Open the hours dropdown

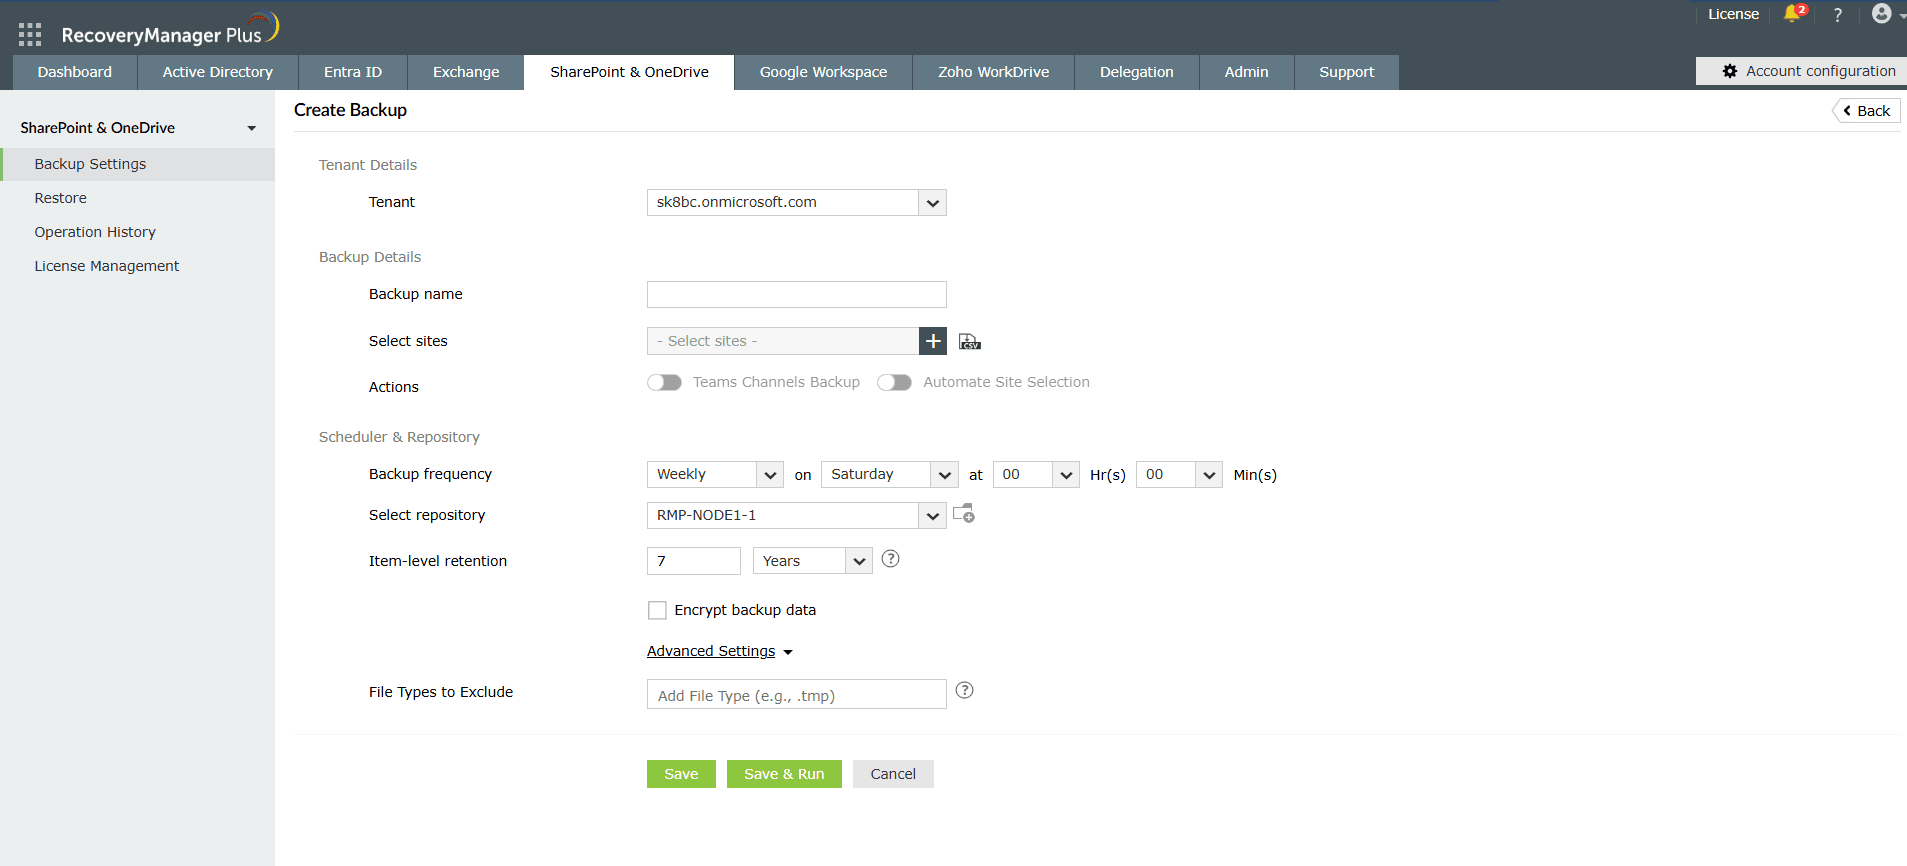1036,474
